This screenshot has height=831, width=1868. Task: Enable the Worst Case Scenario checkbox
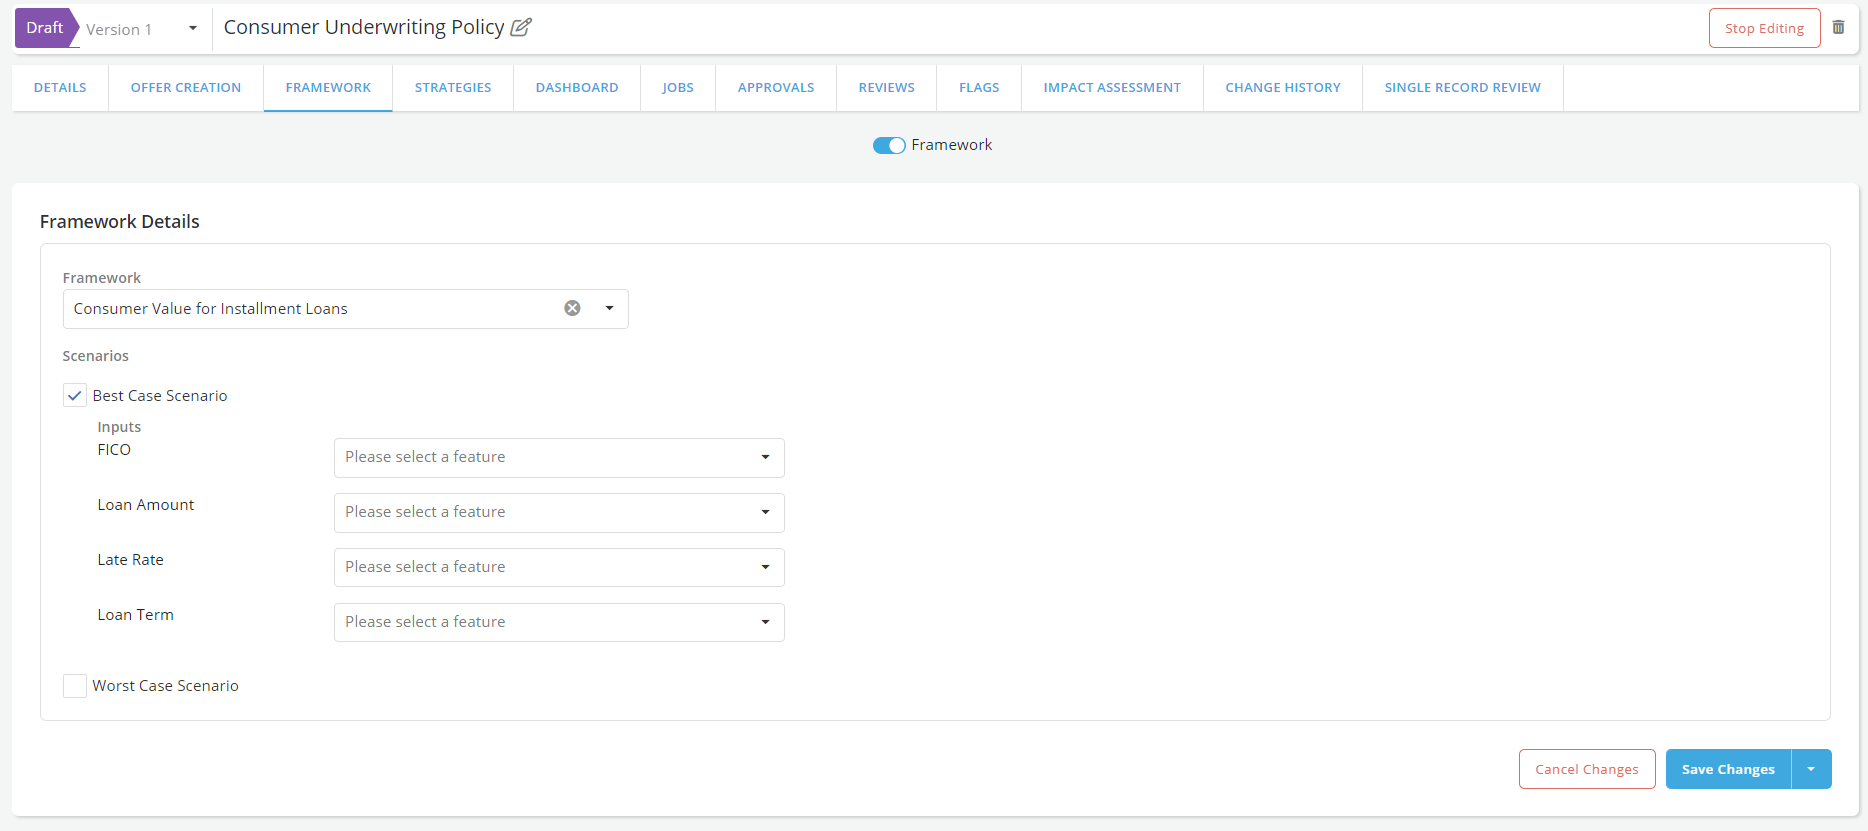75,686
